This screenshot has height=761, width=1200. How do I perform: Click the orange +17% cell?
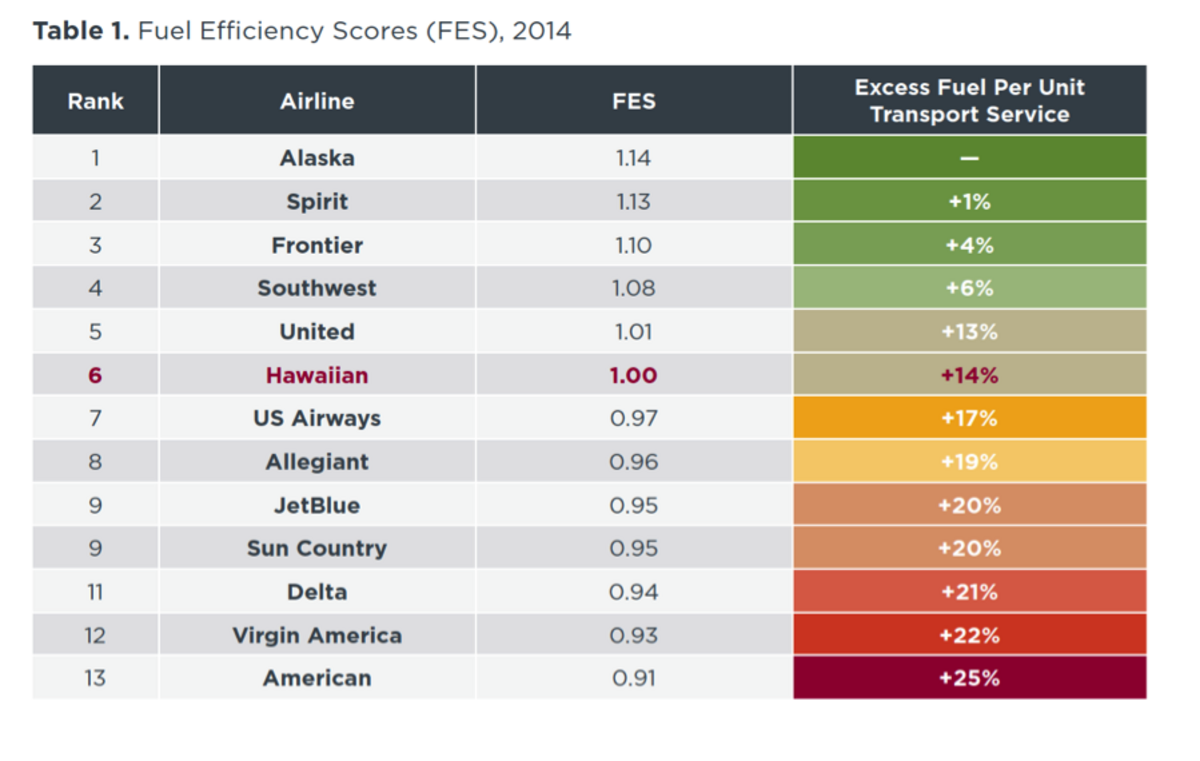[x=969, y=418]
